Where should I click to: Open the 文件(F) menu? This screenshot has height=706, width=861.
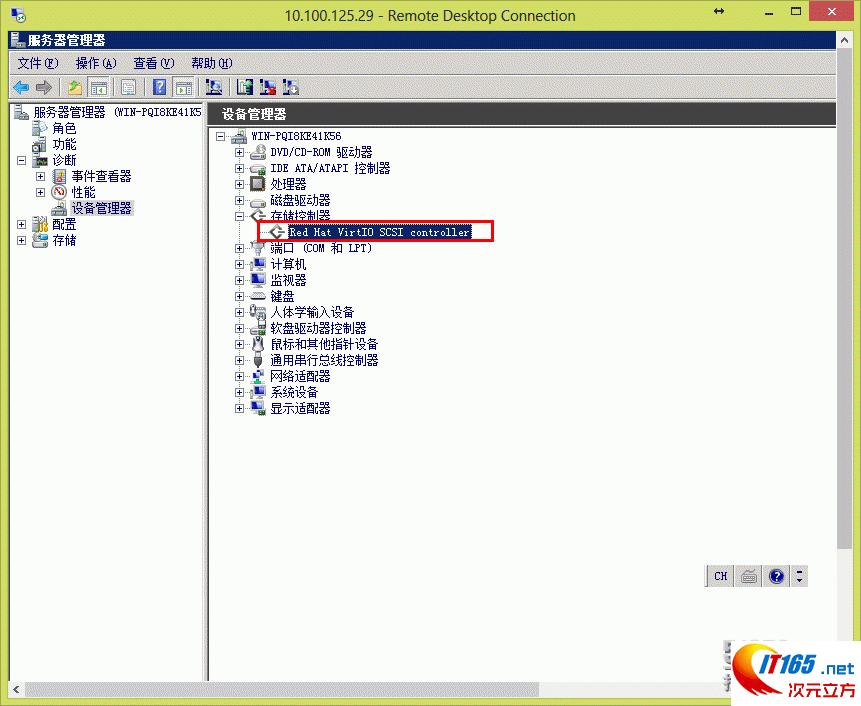pos(38,63)
